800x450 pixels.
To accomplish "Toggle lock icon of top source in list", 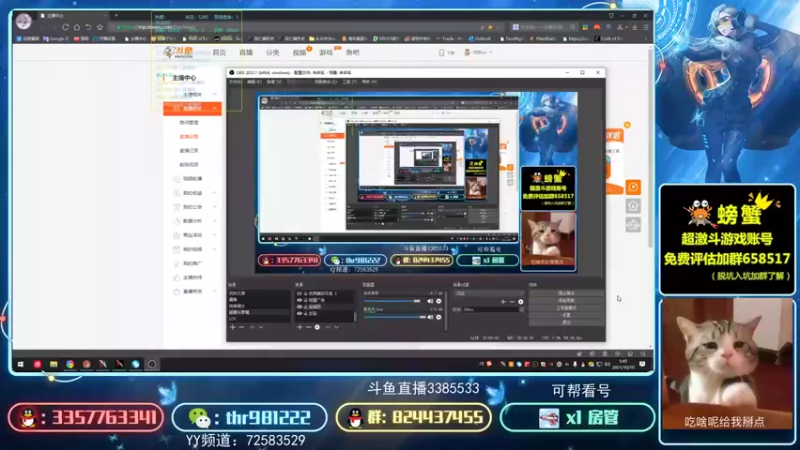I will click(306, 294).
